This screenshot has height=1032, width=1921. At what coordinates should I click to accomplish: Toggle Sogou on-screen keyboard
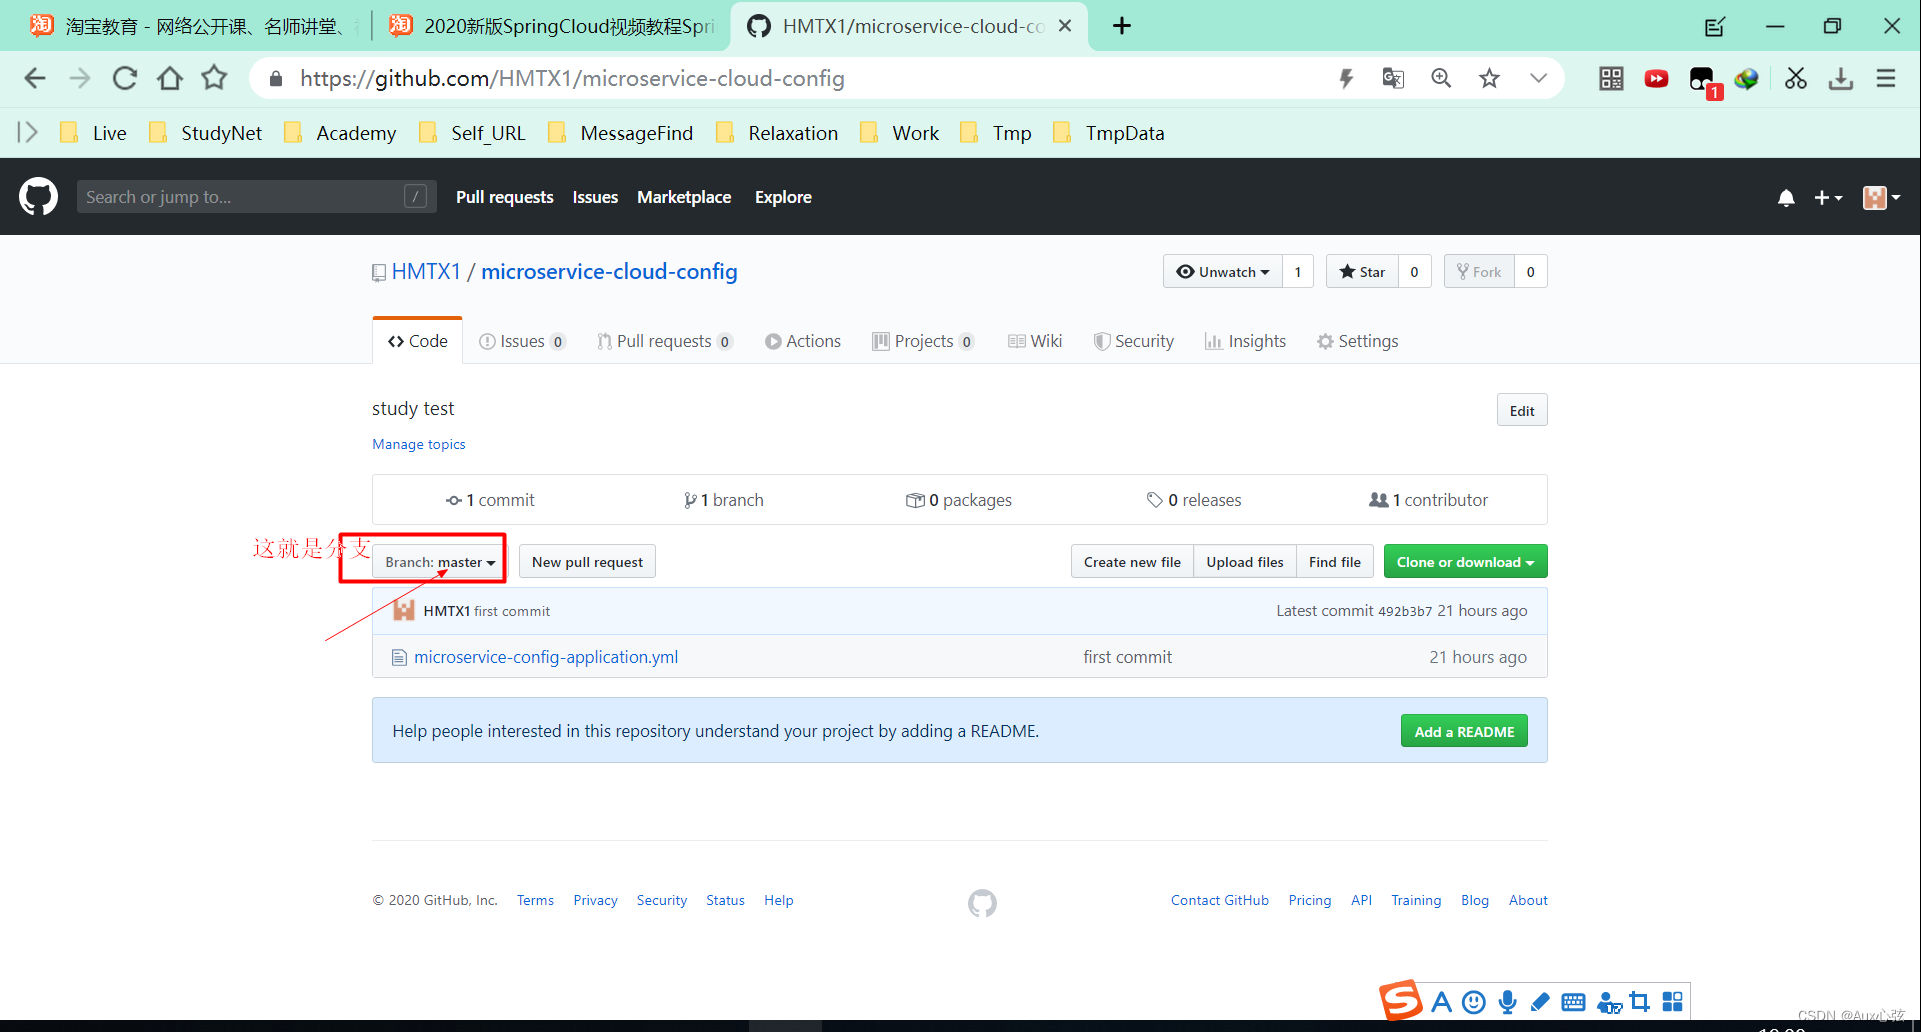[1573, 1001]
